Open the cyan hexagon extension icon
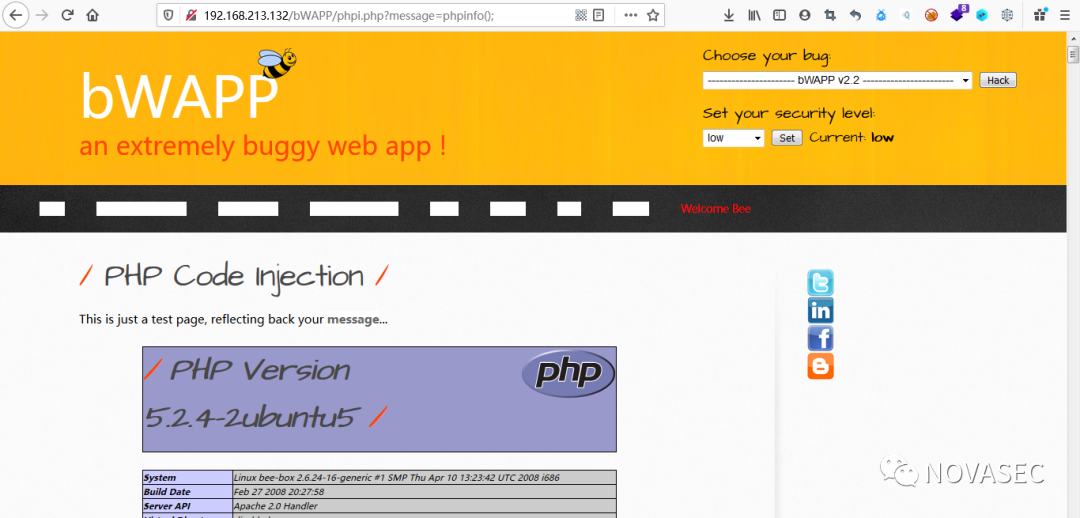 pos(982,15)
